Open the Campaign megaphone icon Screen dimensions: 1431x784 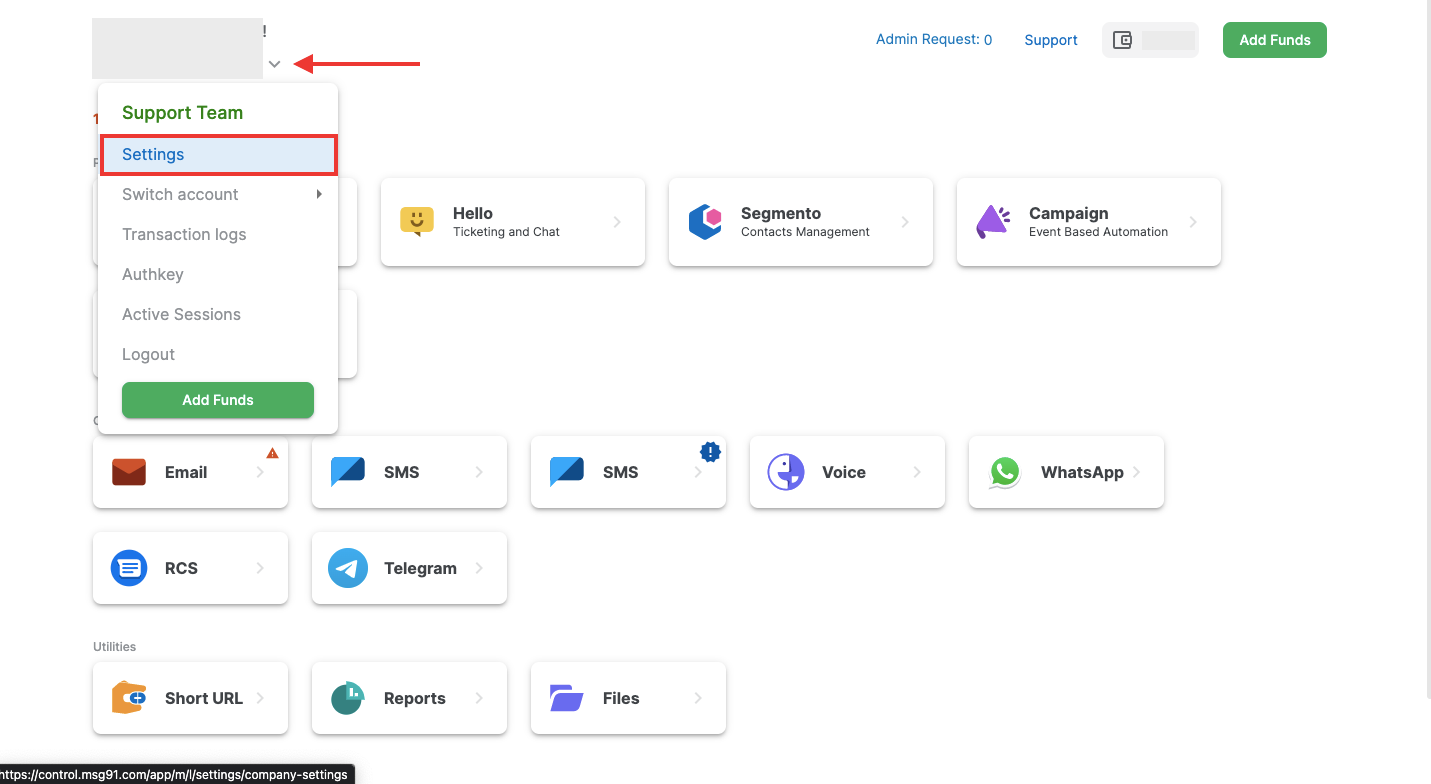coord(993,221)
